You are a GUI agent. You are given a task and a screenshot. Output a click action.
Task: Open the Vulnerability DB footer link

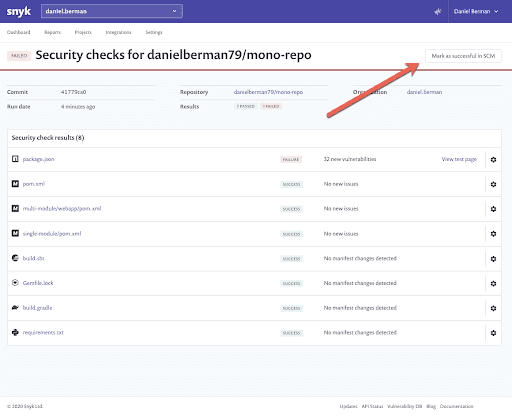click(x=405, y=406)
